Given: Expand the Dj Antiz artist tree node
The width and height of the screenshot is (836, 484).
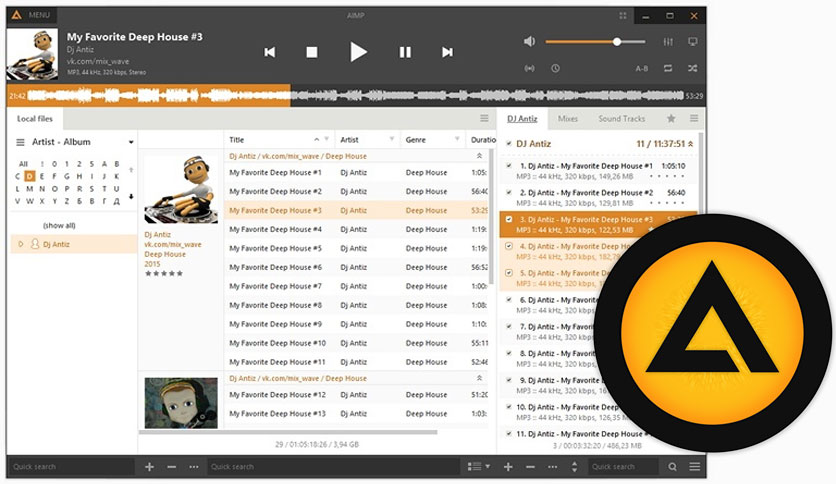Looking at the screenshot, I should [21, 244].
